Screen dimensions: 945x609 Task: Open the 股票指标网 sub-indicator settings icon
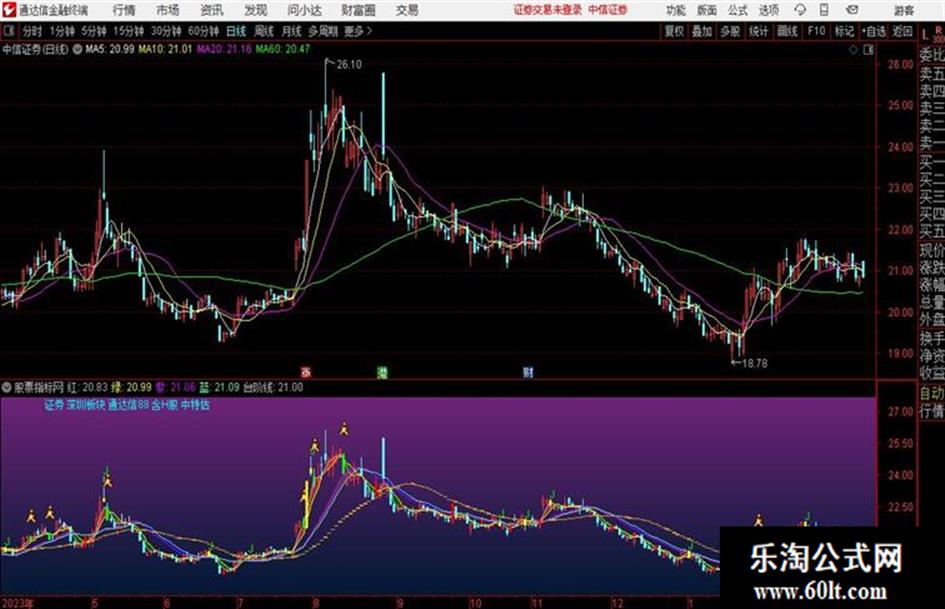click(7, 387)
